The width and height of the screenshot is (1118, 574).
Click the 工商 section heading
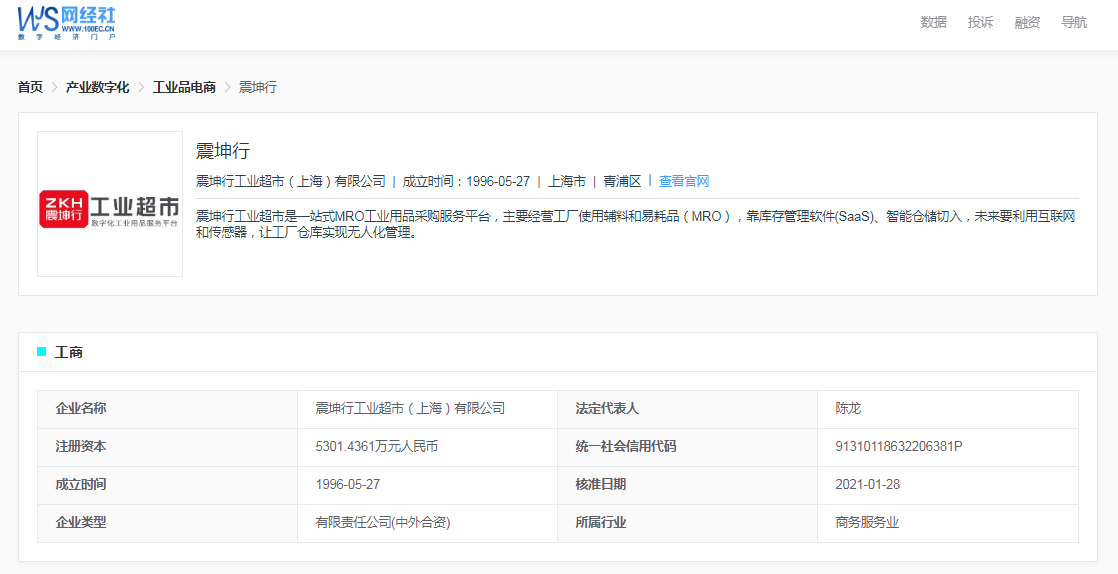coord(68,352)
